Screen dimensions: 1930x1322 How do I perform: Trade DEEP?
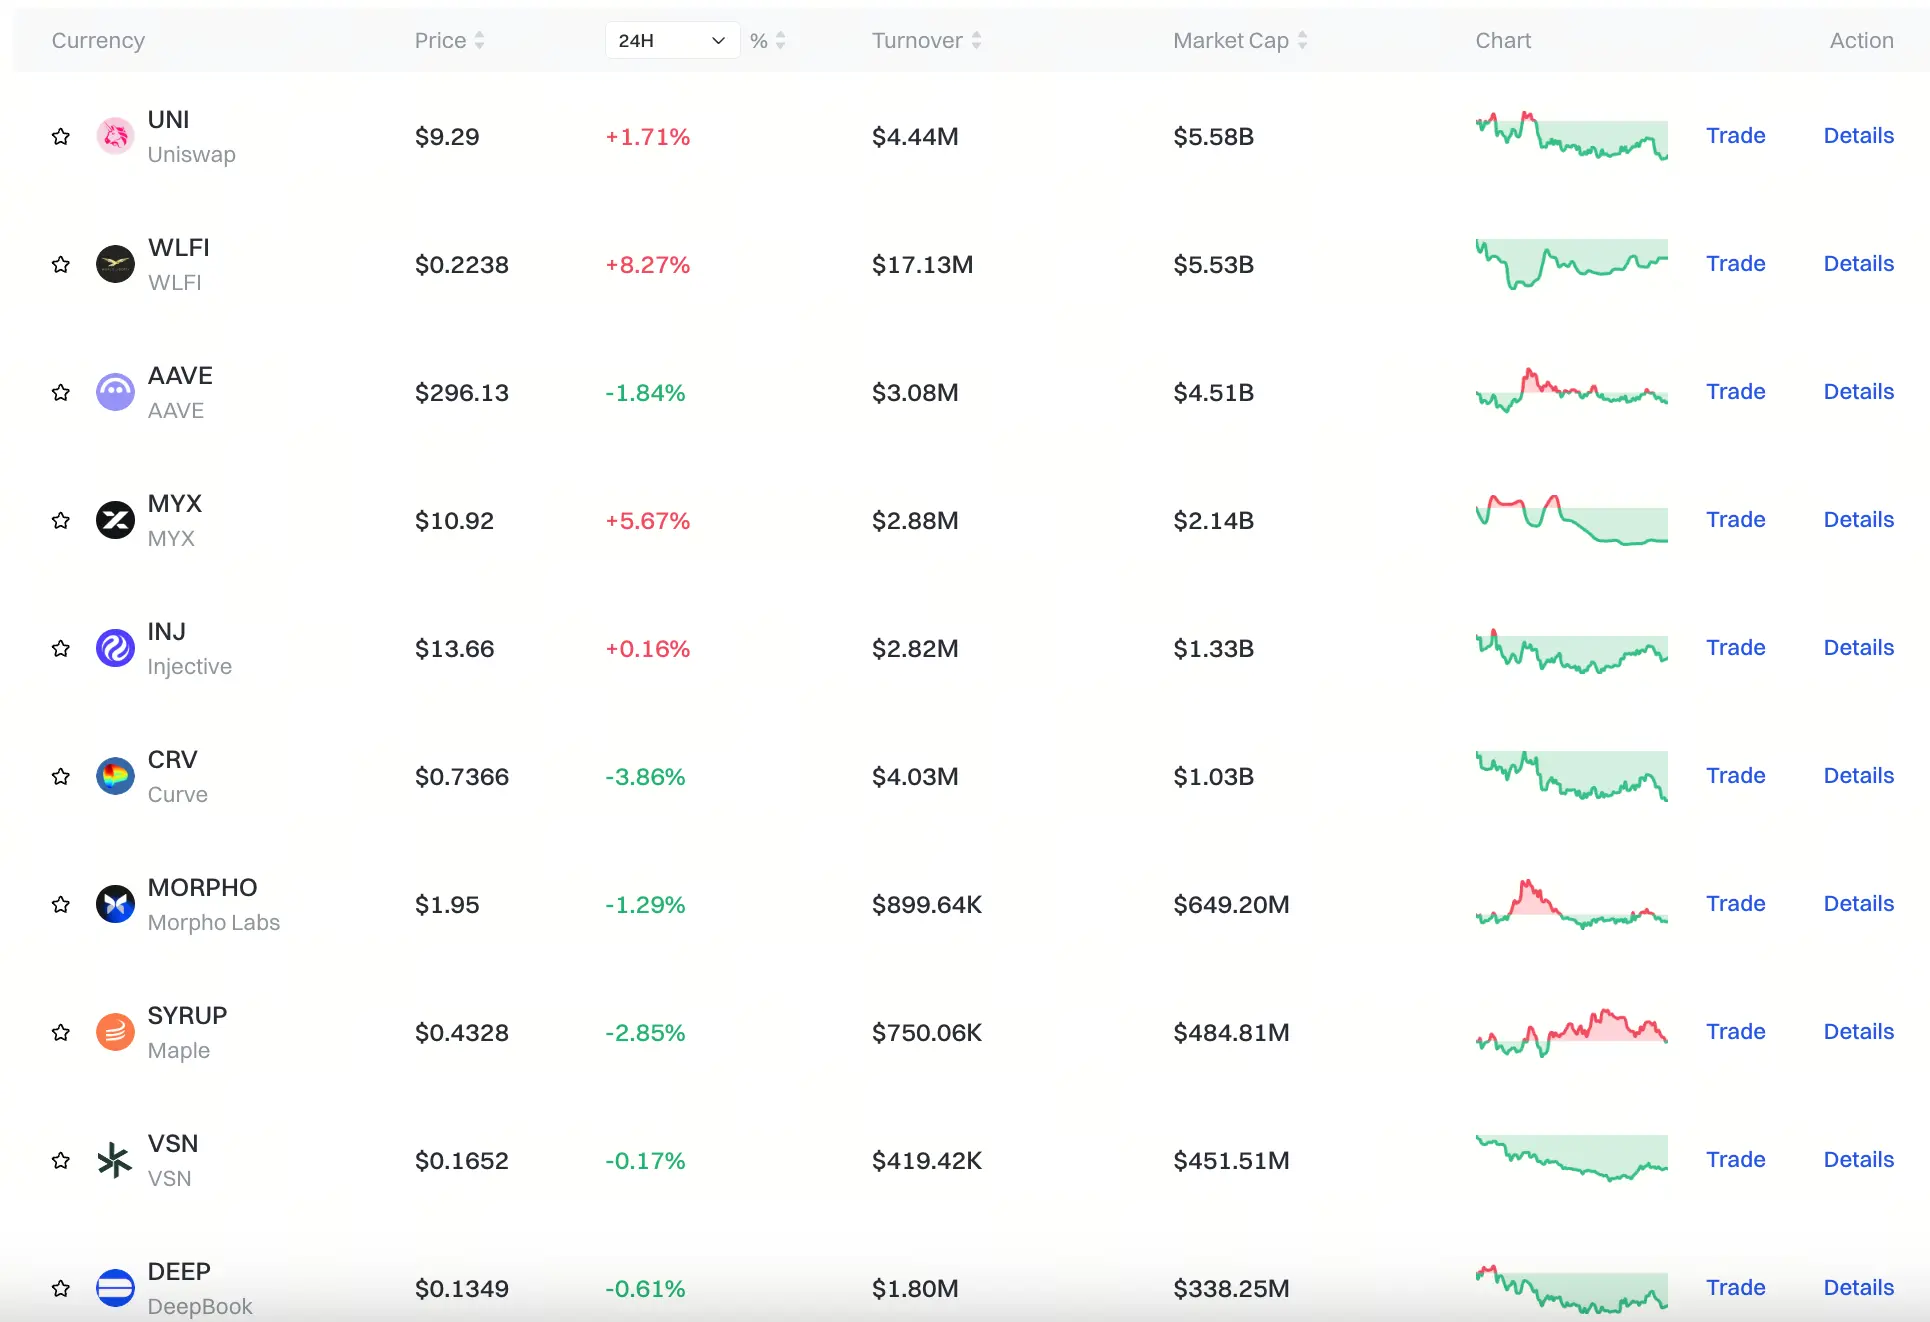click(1735, 1288)
